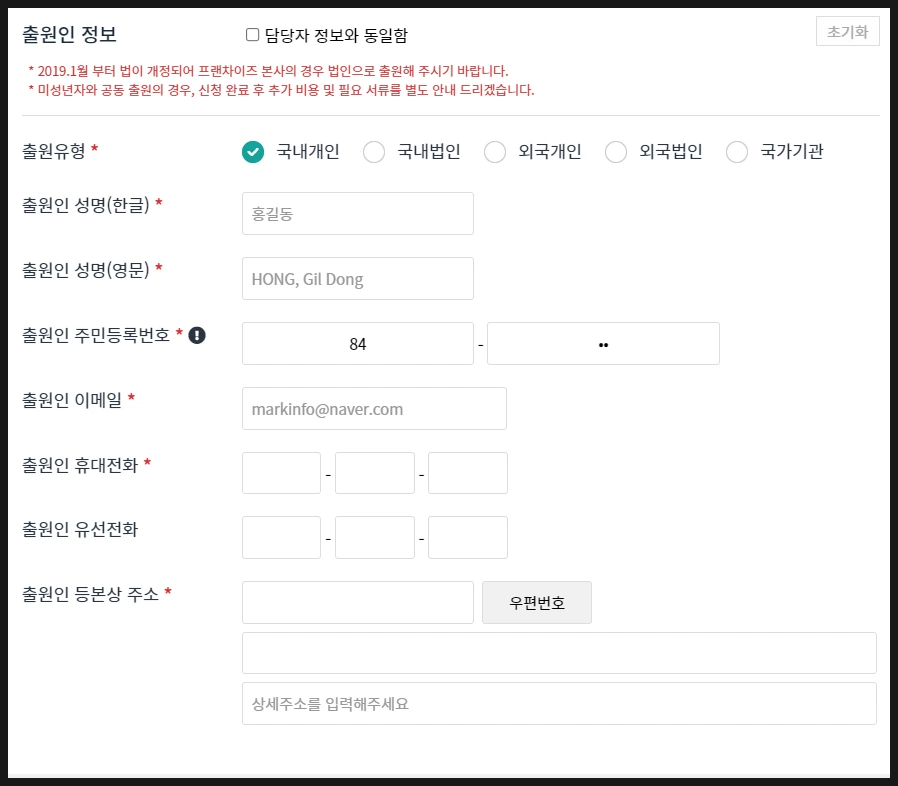This screenshot has height=786, width=898.
Task: Click the detailed address field with 상세주소를 입력해주세요
Action: click(x=558, y=703)
